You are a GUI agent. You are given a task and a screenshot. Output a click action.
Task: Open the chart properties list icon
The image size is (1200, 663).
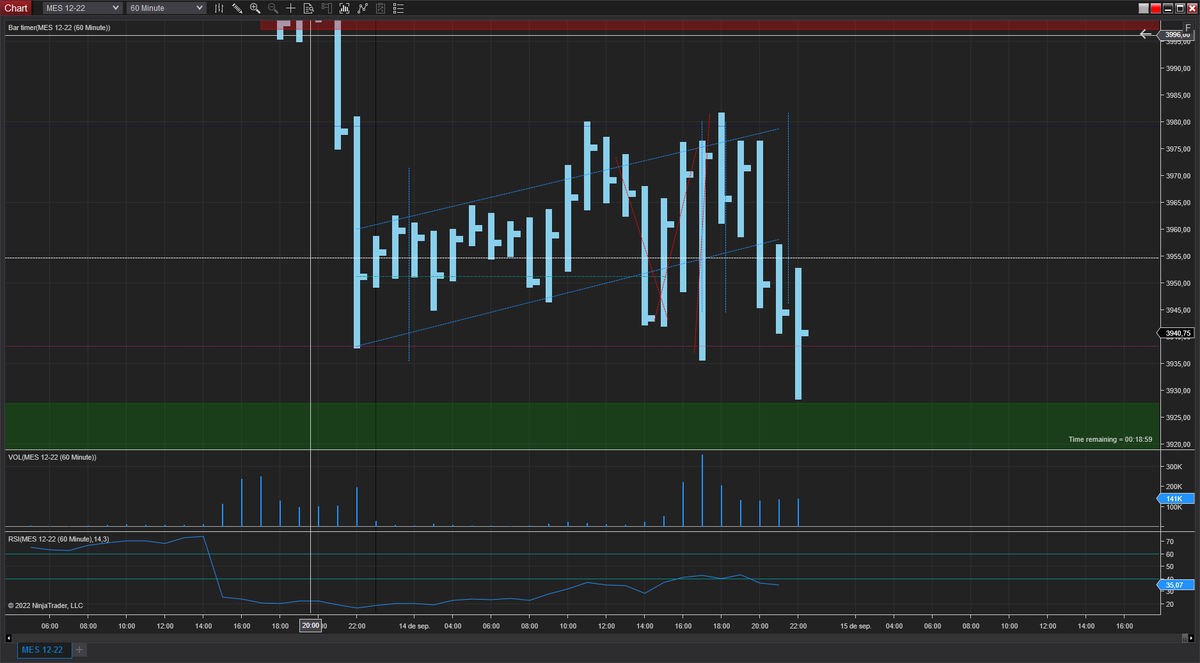click(x=399, y=8)
